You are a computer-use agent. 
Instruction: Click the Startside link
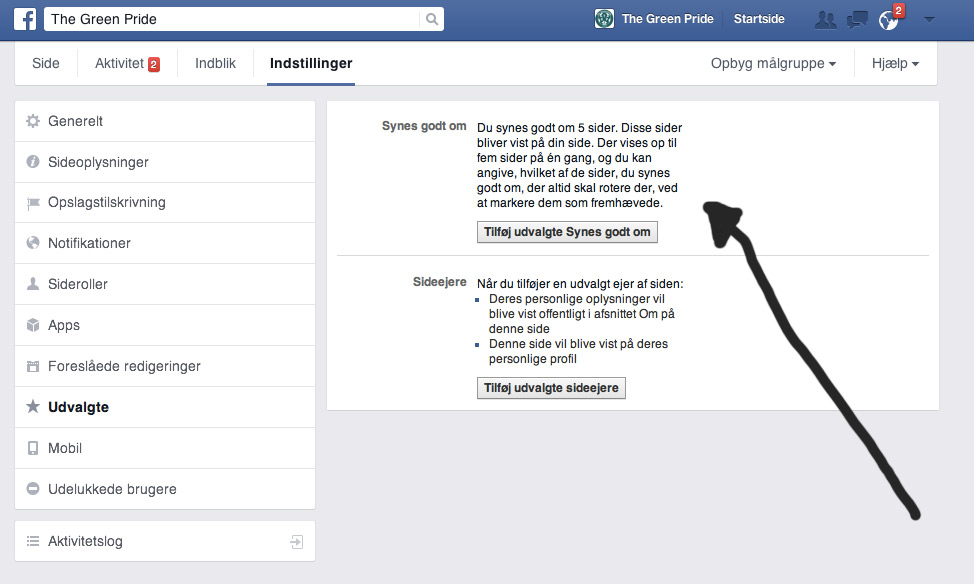[759, 19]
